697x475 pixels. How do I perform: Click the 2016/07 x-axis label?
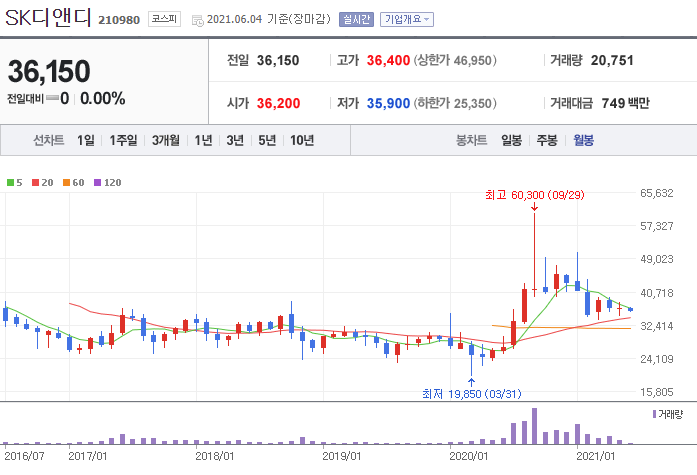(x=24, y=456)
